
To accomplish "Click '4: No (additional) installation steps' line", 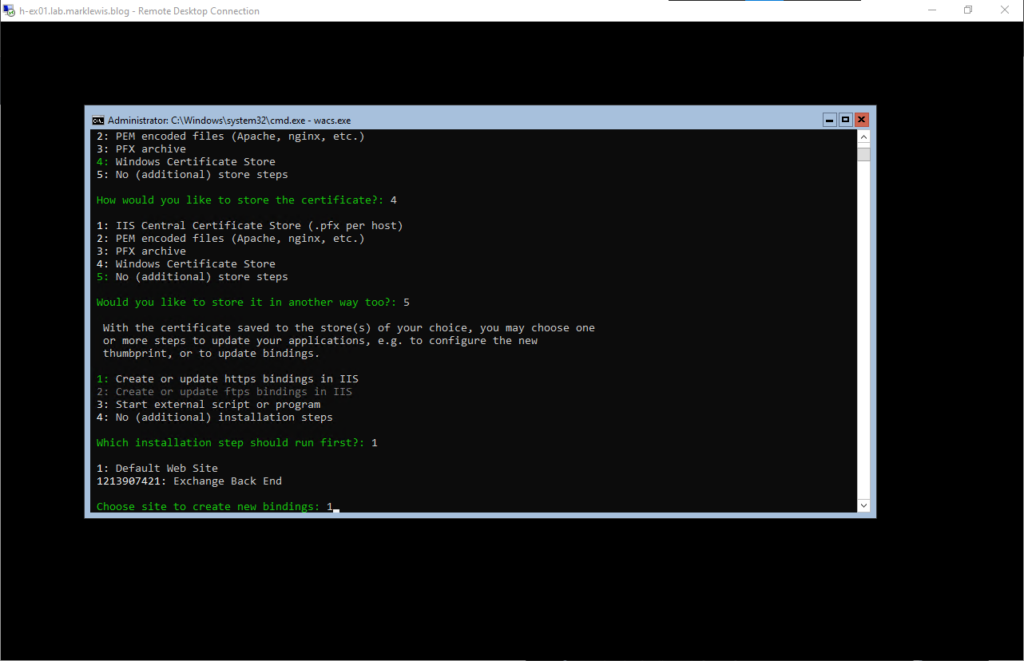I will [x=214, y=417].
